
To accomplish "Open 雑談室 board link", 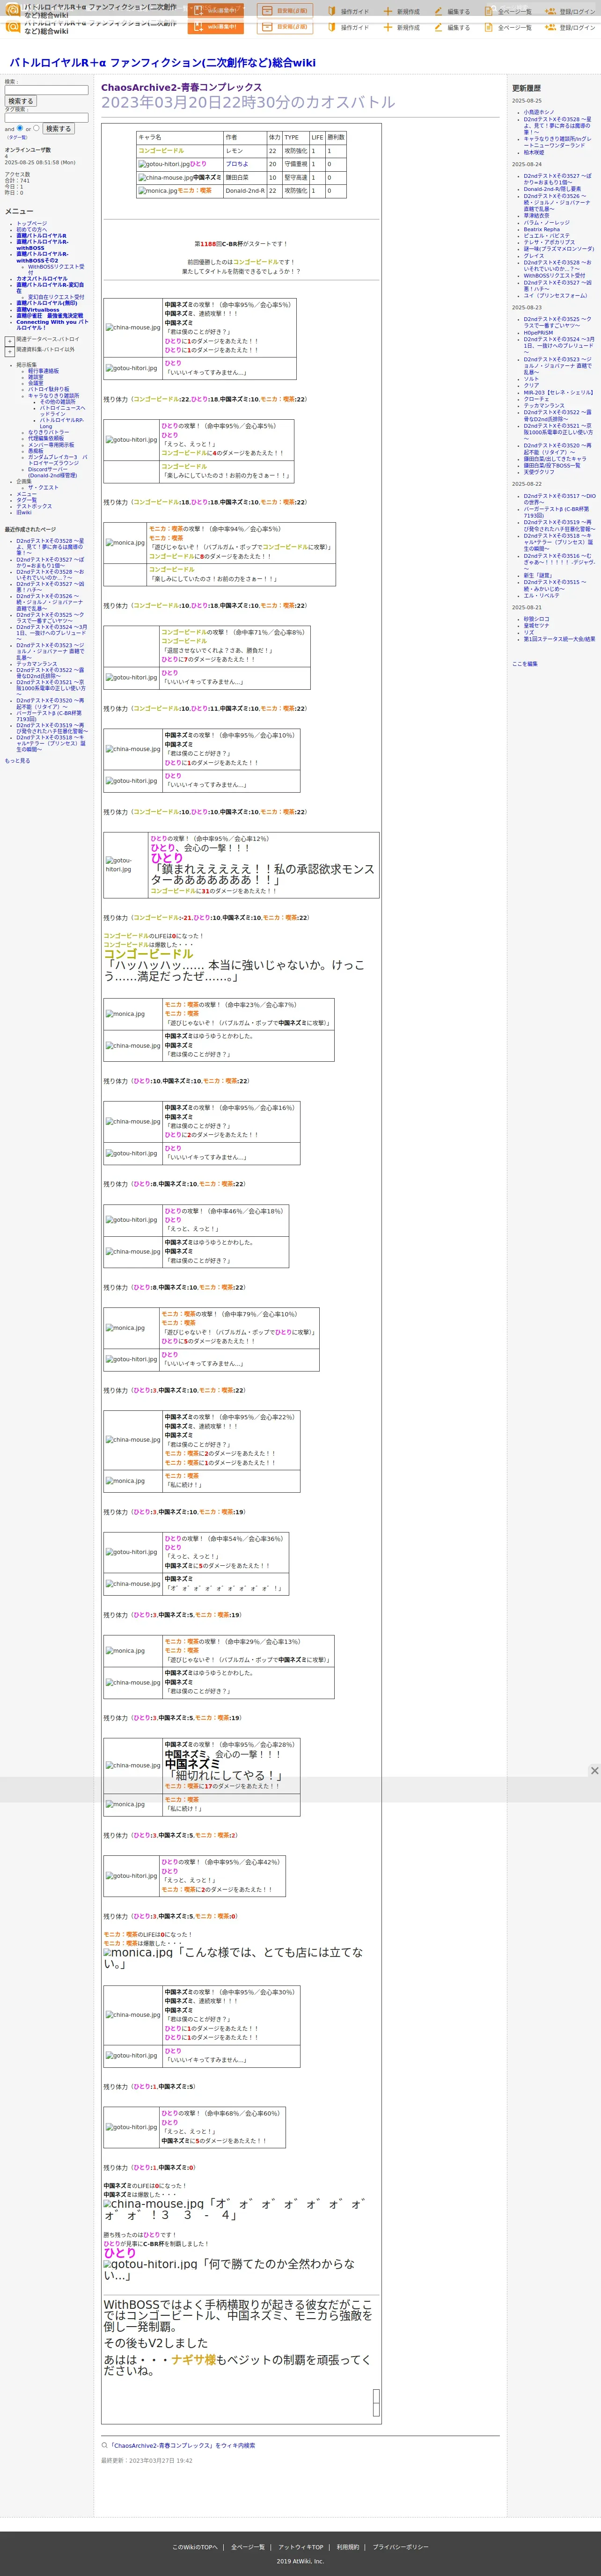I will tap(36, 377).
